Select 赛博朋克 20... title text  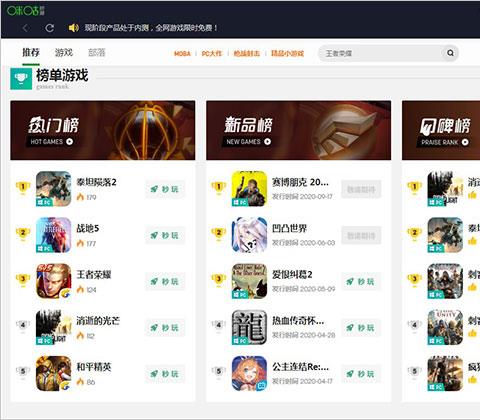[x=300, y=182]
